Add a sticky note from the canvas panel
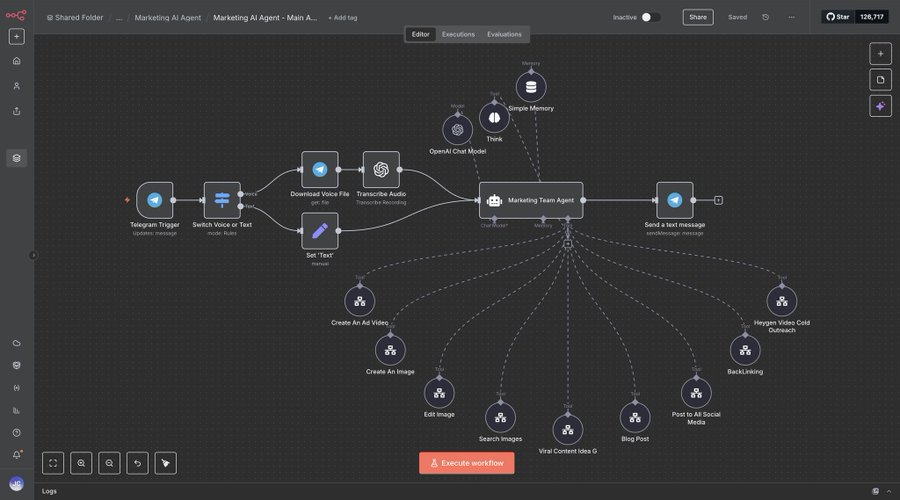This screenshot has height=500, width=900. pos(880,80)
